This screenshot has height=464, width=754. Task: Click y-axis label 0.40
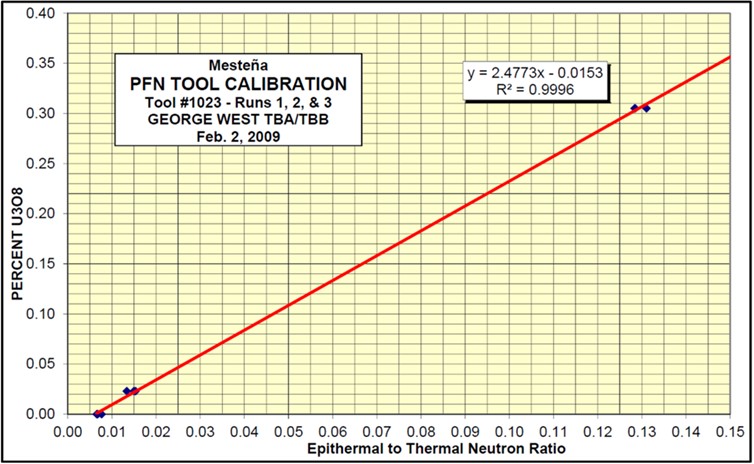[x=41, y=13]
